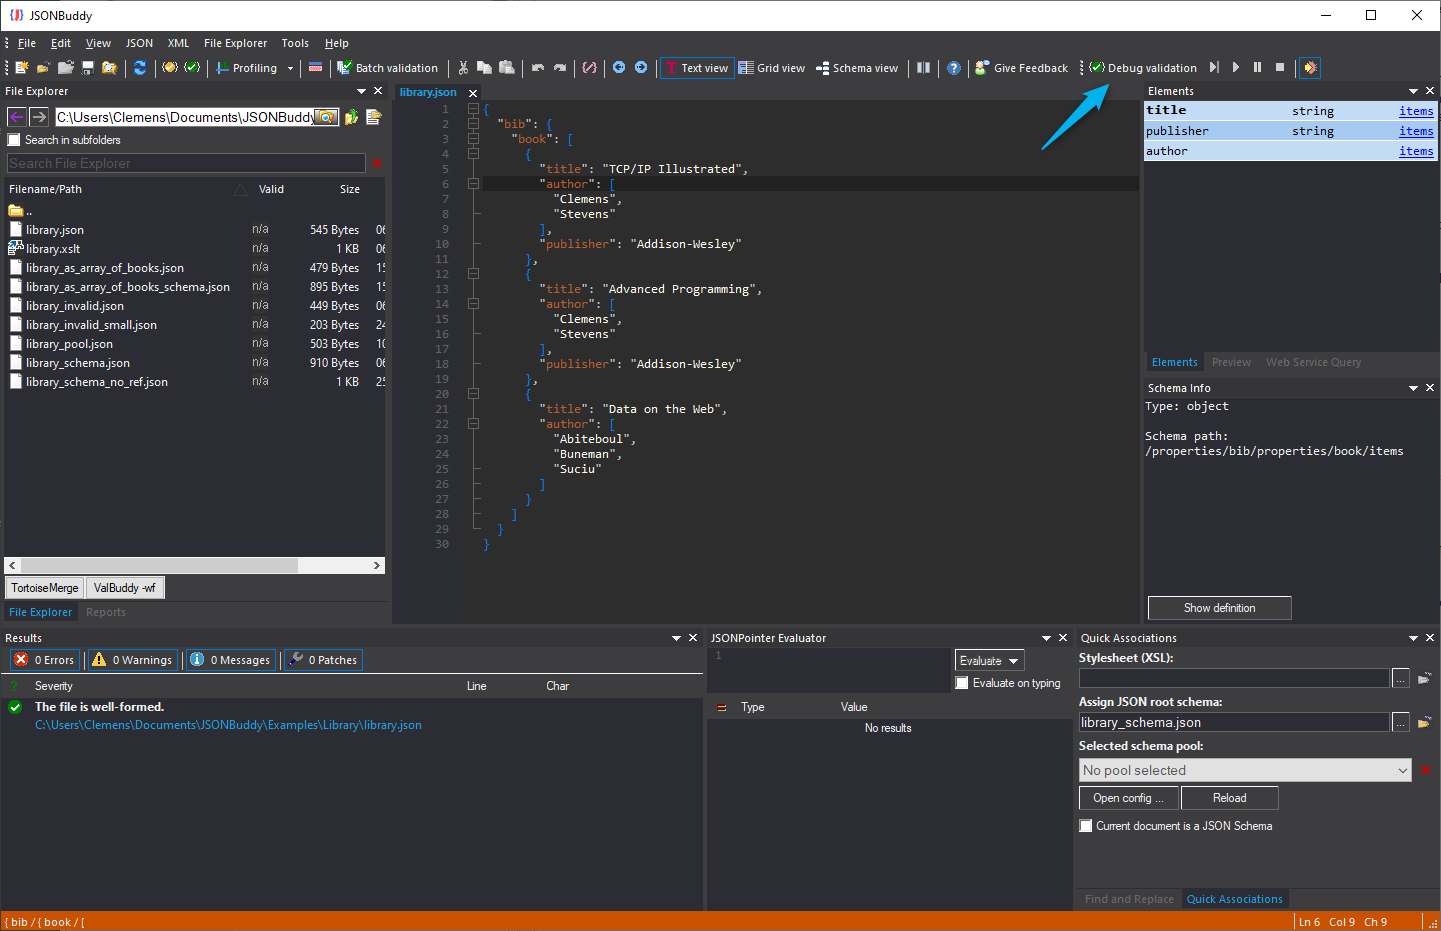Open the library.json path link in Results

tap(228, 725)
